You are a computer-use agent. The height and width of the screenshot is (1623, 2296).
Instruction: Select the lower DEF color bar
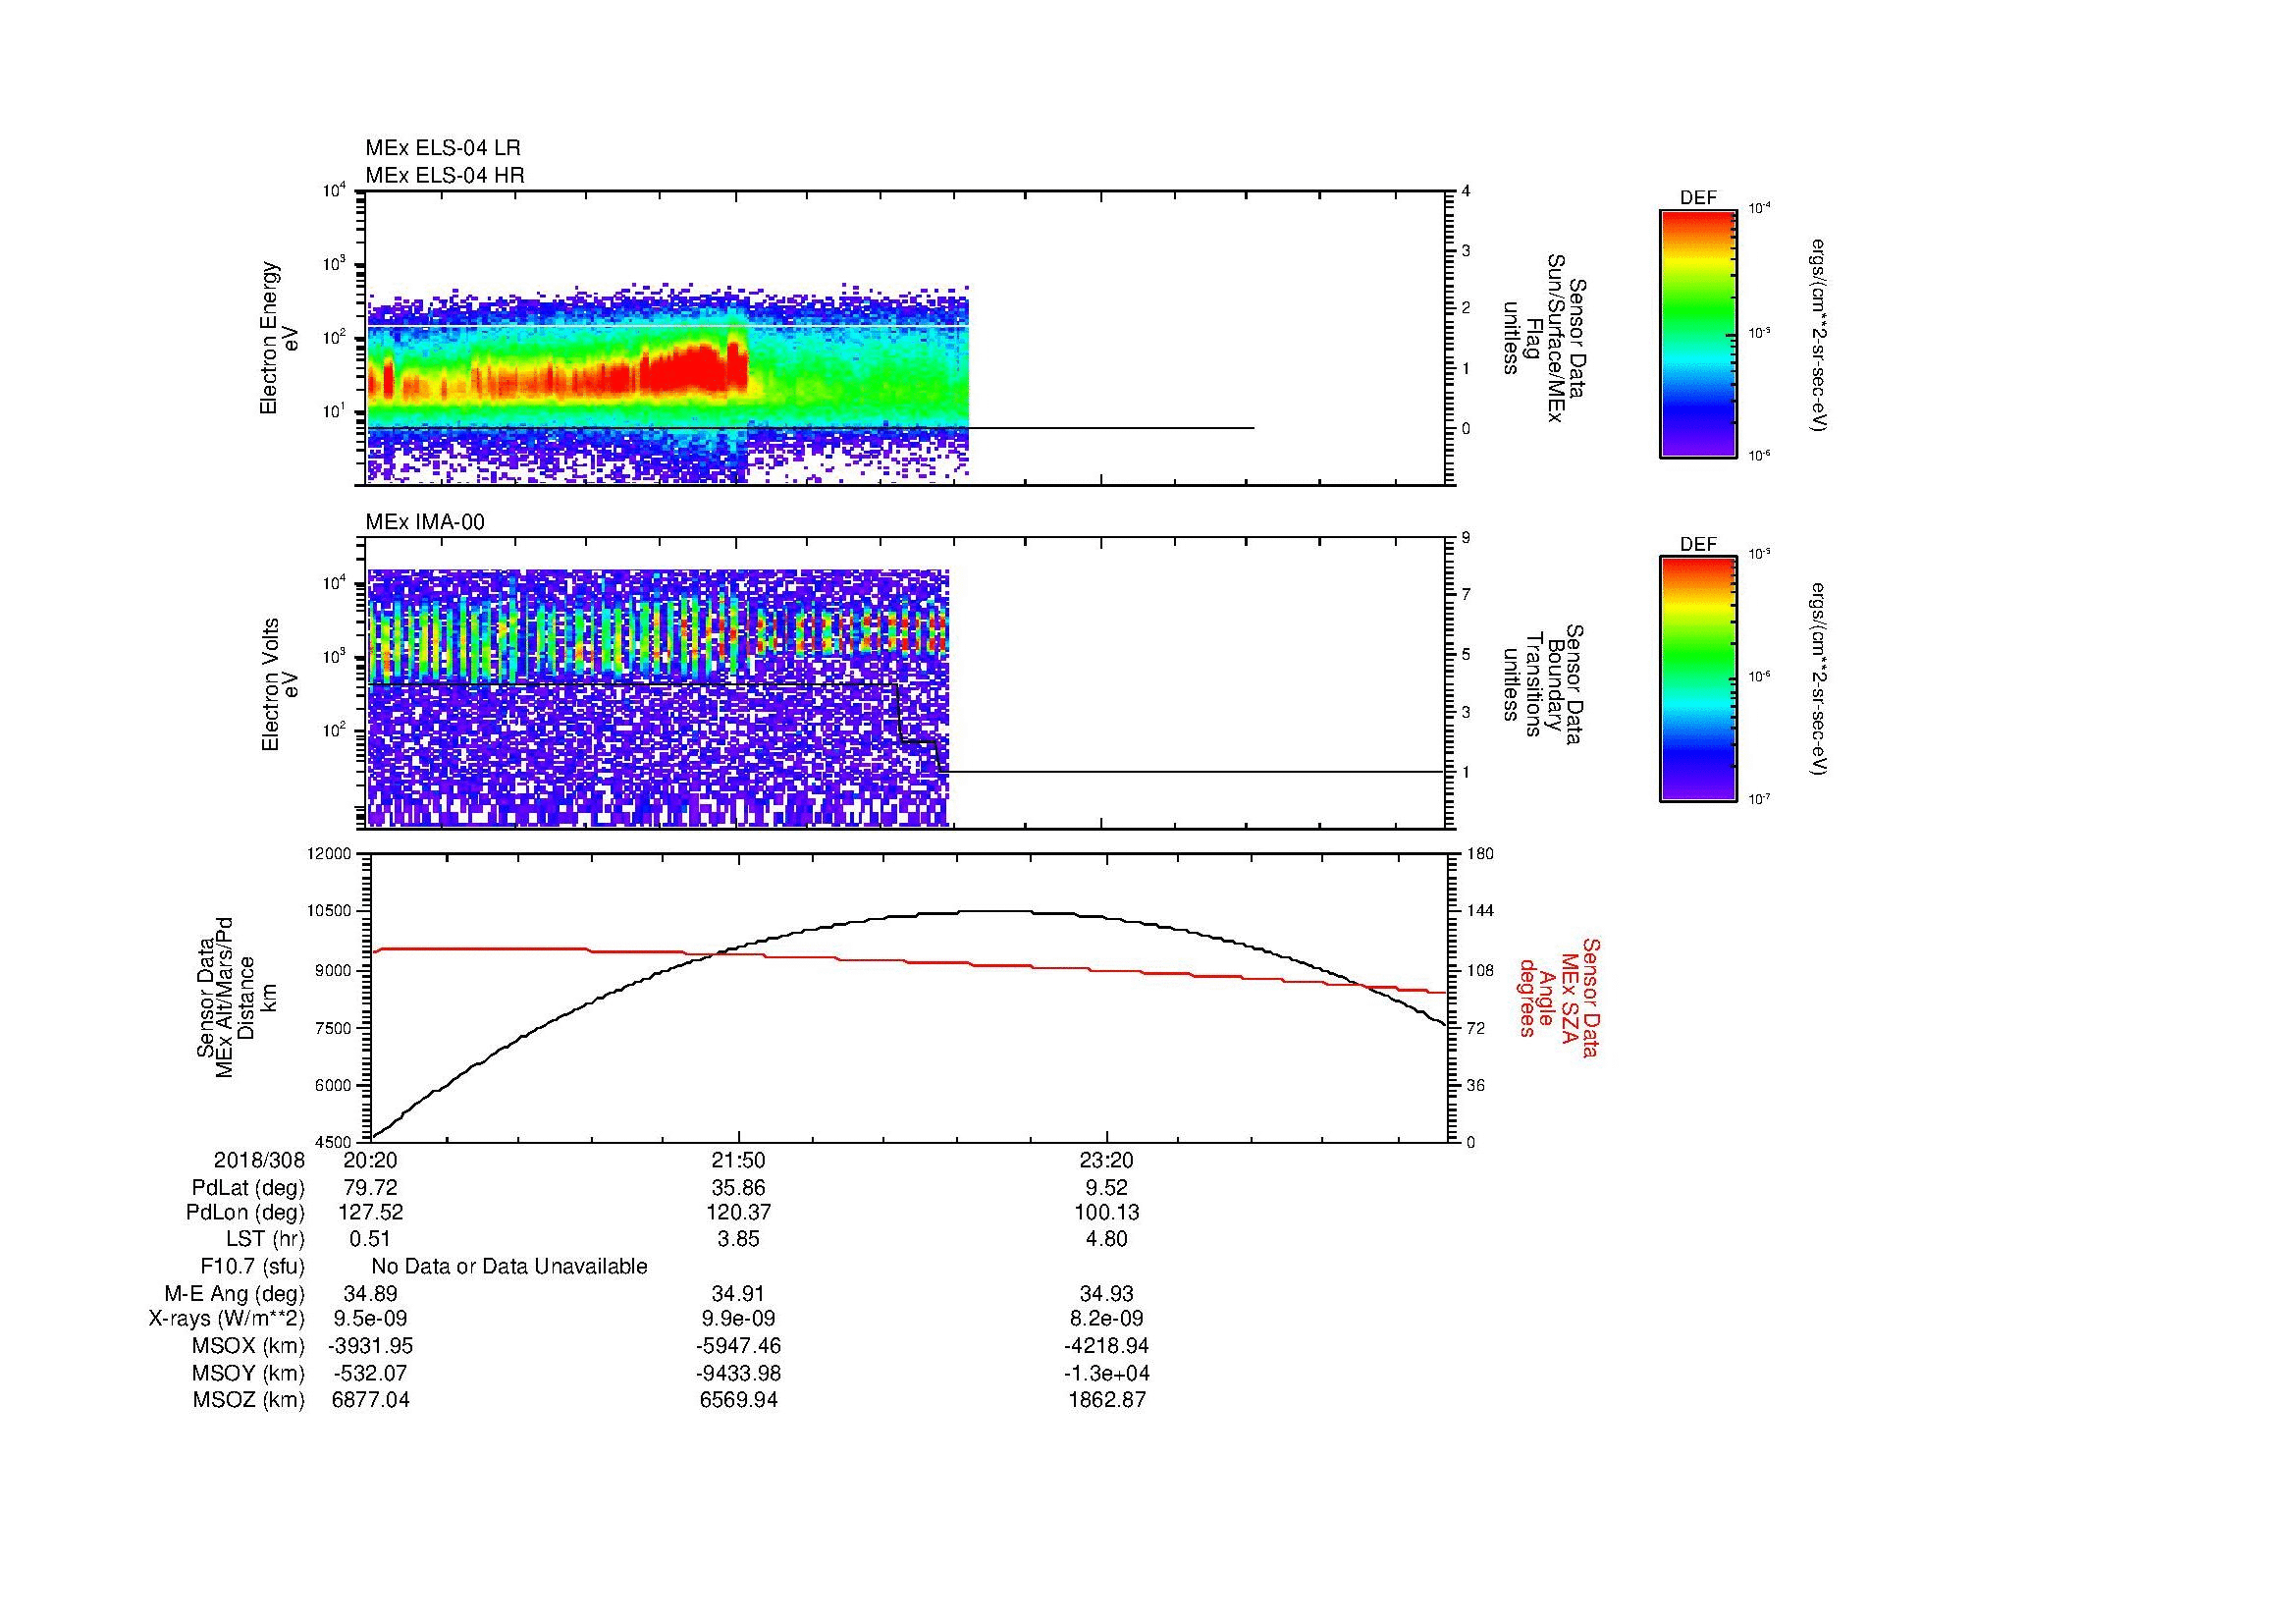coord(1697,679)
